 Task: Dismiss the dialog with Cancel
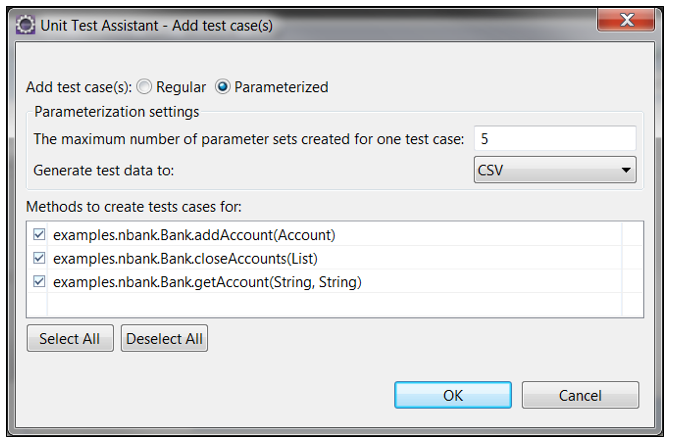(x=580, y=395)
